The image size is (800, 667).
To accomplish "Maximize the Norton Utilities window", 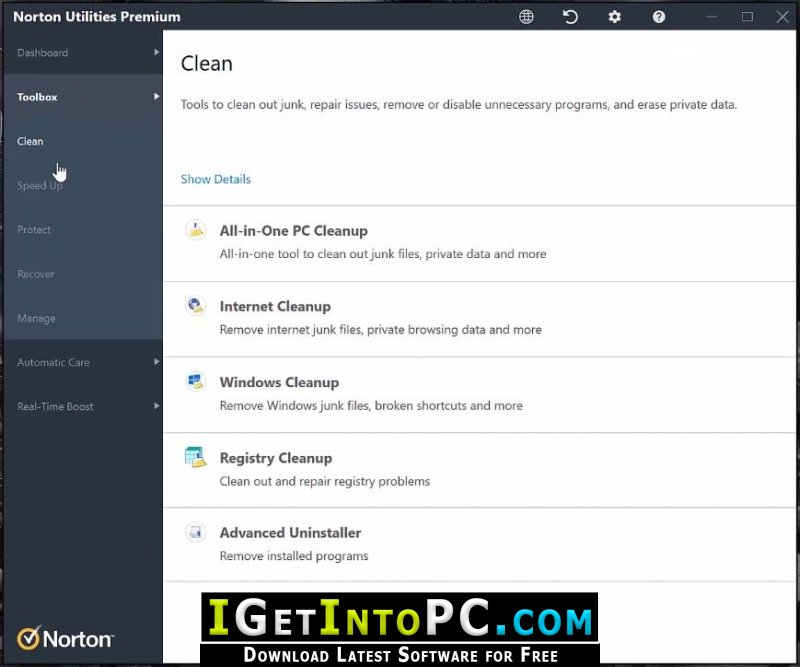I will click(747, 17).
